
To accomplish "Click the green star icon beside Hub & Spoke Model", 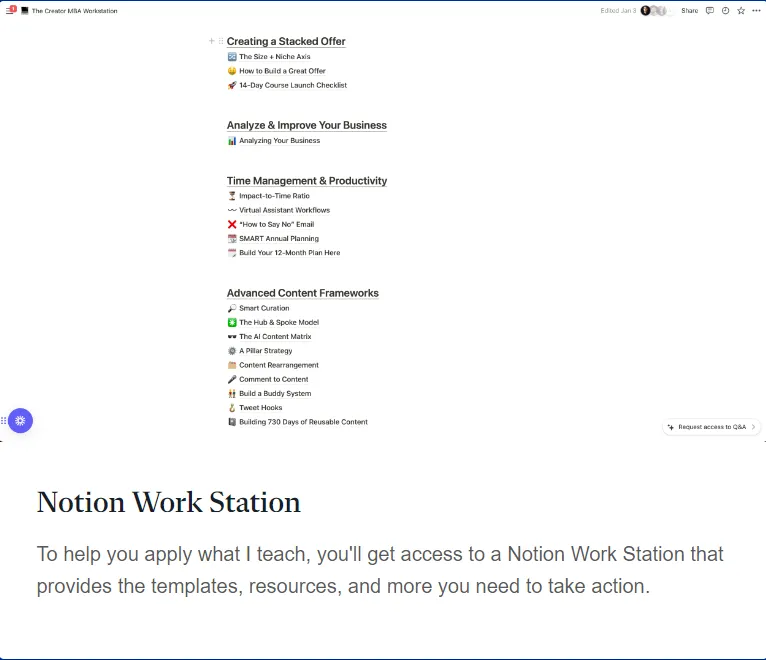I will click(x=232, y=322).
